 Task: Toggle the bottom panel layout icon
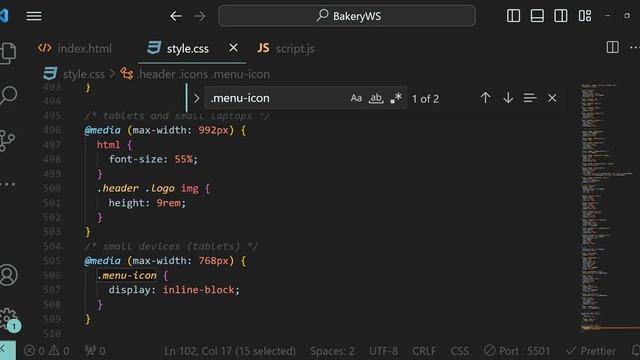(x=537, y=16)
